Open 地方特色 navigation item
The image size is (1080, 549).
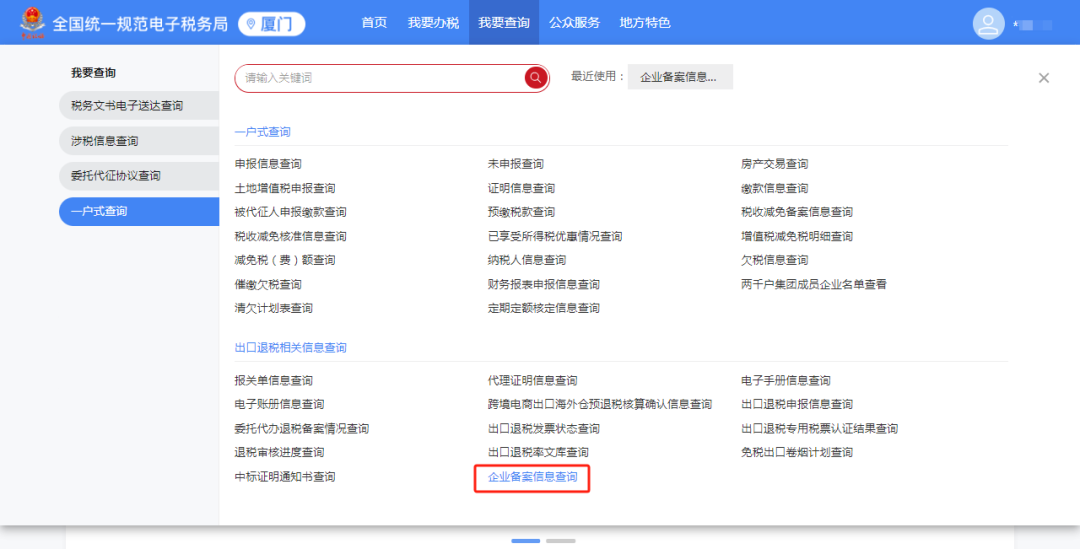pos(645,23)
